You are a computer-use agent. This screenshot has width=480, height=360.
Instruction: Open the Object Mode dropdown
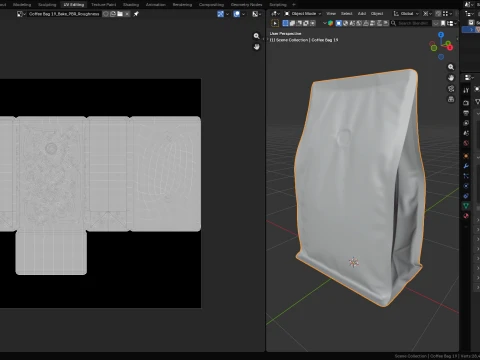tap(303, 14)
